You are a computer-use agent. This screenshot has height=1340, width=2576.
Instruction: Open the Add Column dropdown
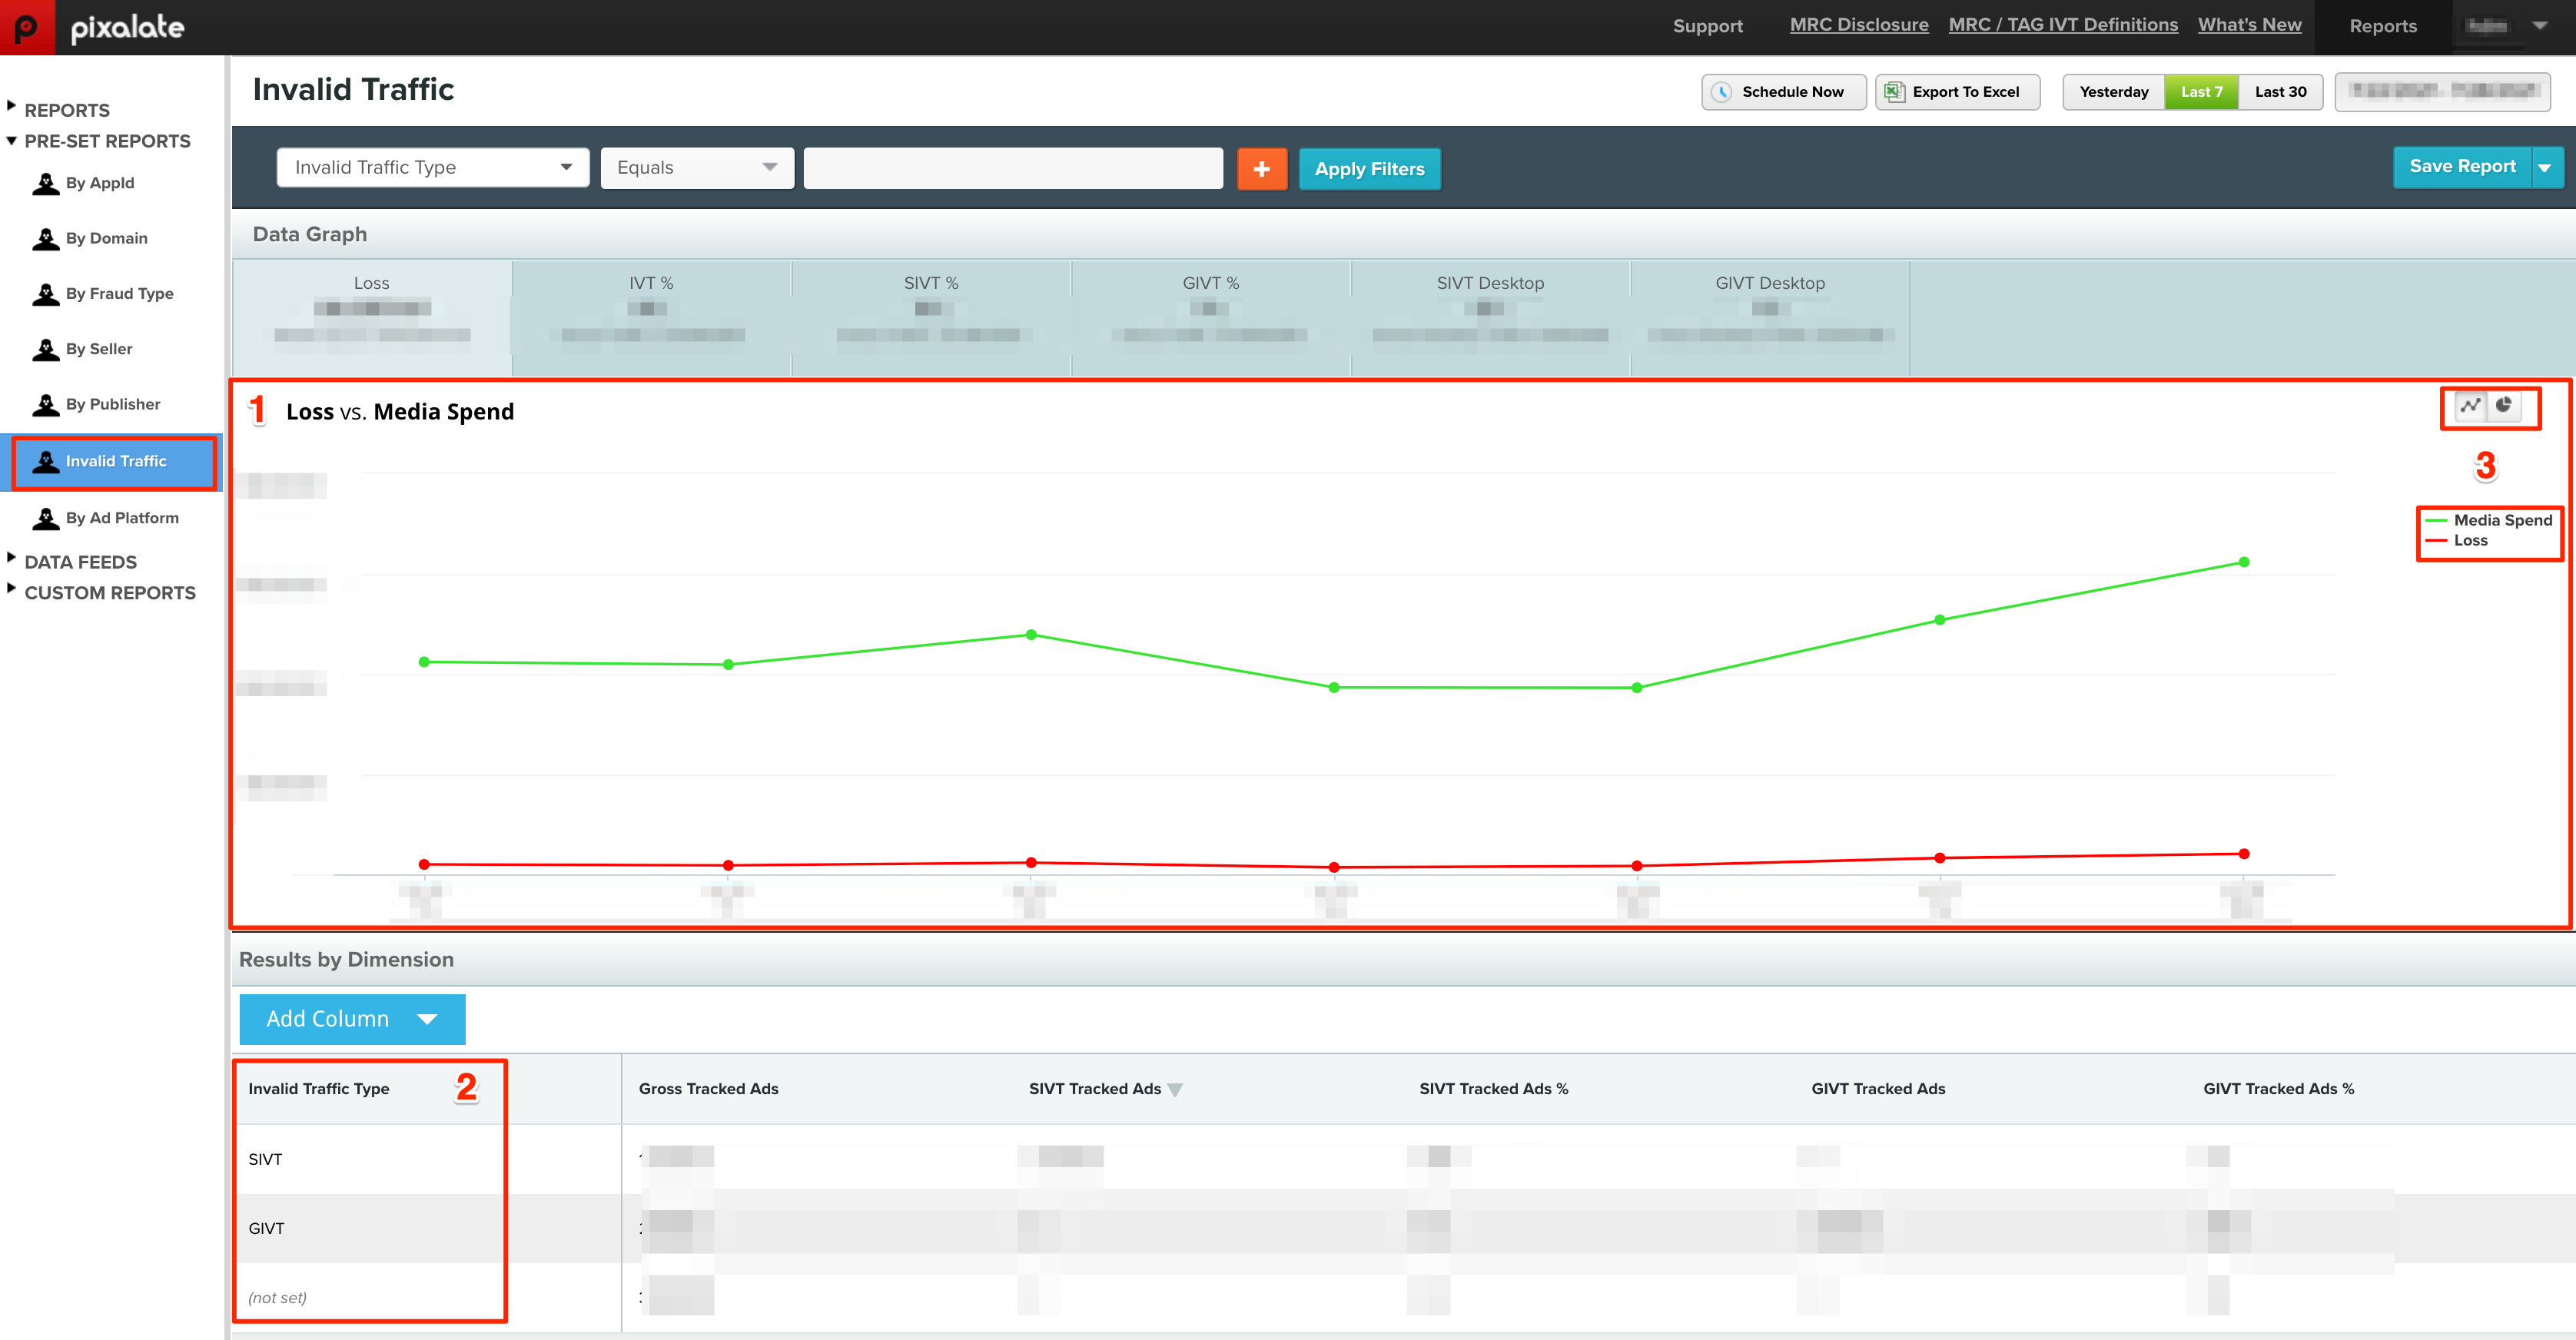point(352,1019)
